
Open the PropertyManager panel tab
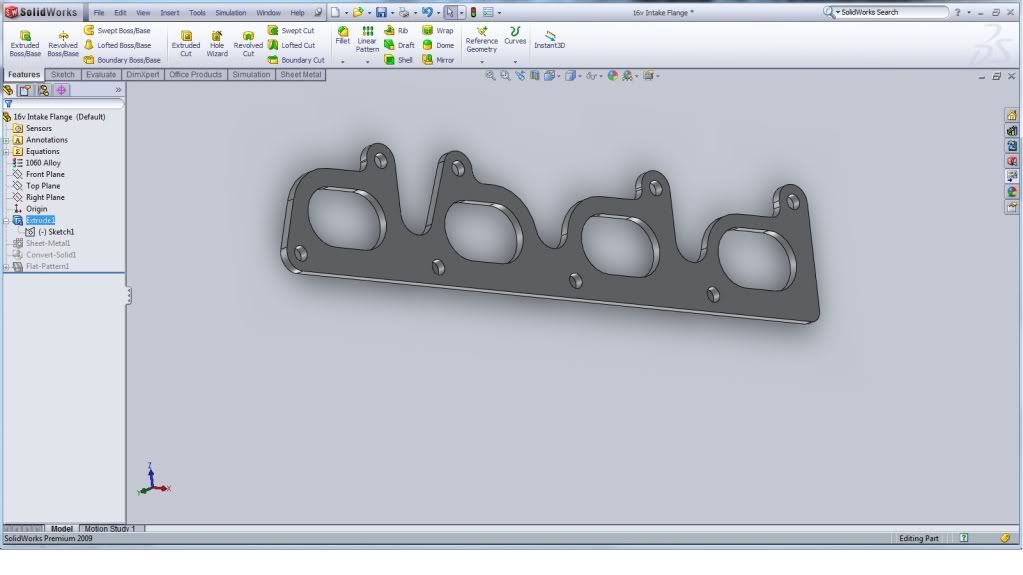tap(25, 90)
